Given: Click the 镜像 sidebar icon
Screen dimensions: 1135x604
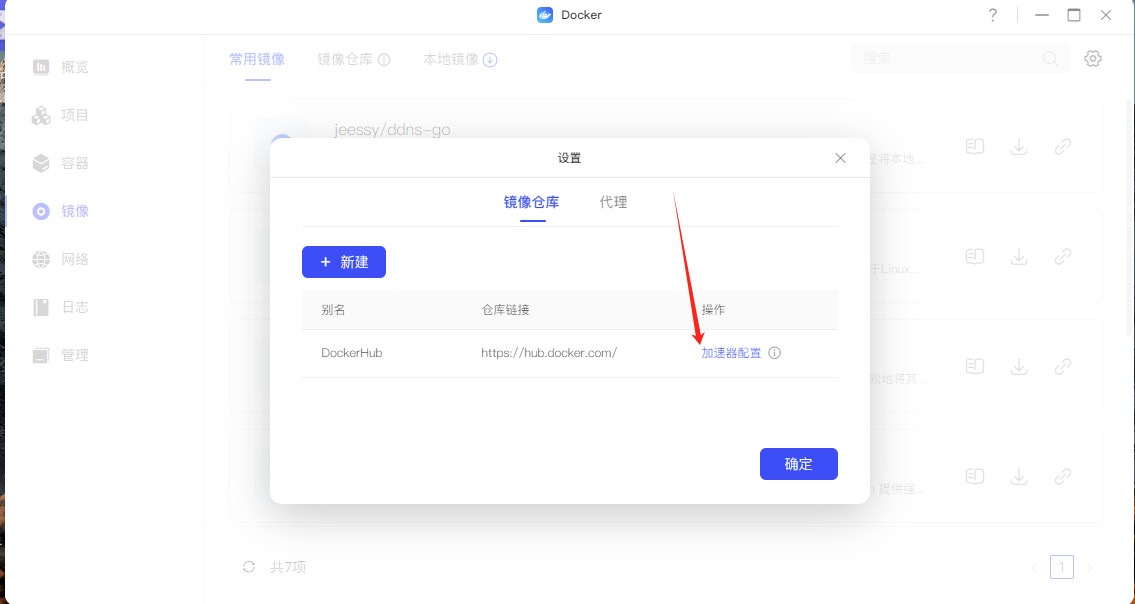Looking at the screenshot, I should [x=41, y=211].
